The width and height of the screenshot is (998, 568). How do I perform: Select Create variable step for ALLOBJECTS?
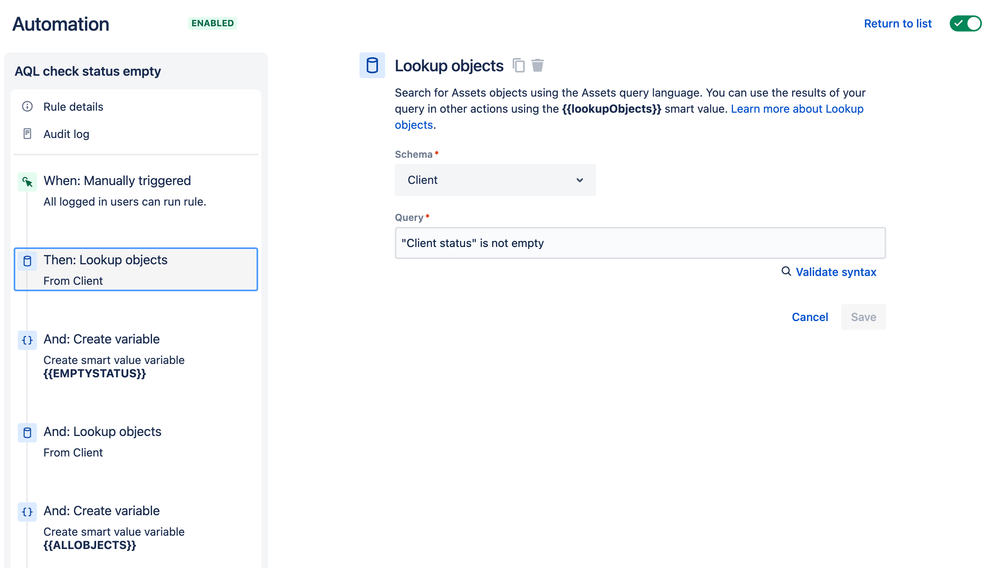(136, 527)
